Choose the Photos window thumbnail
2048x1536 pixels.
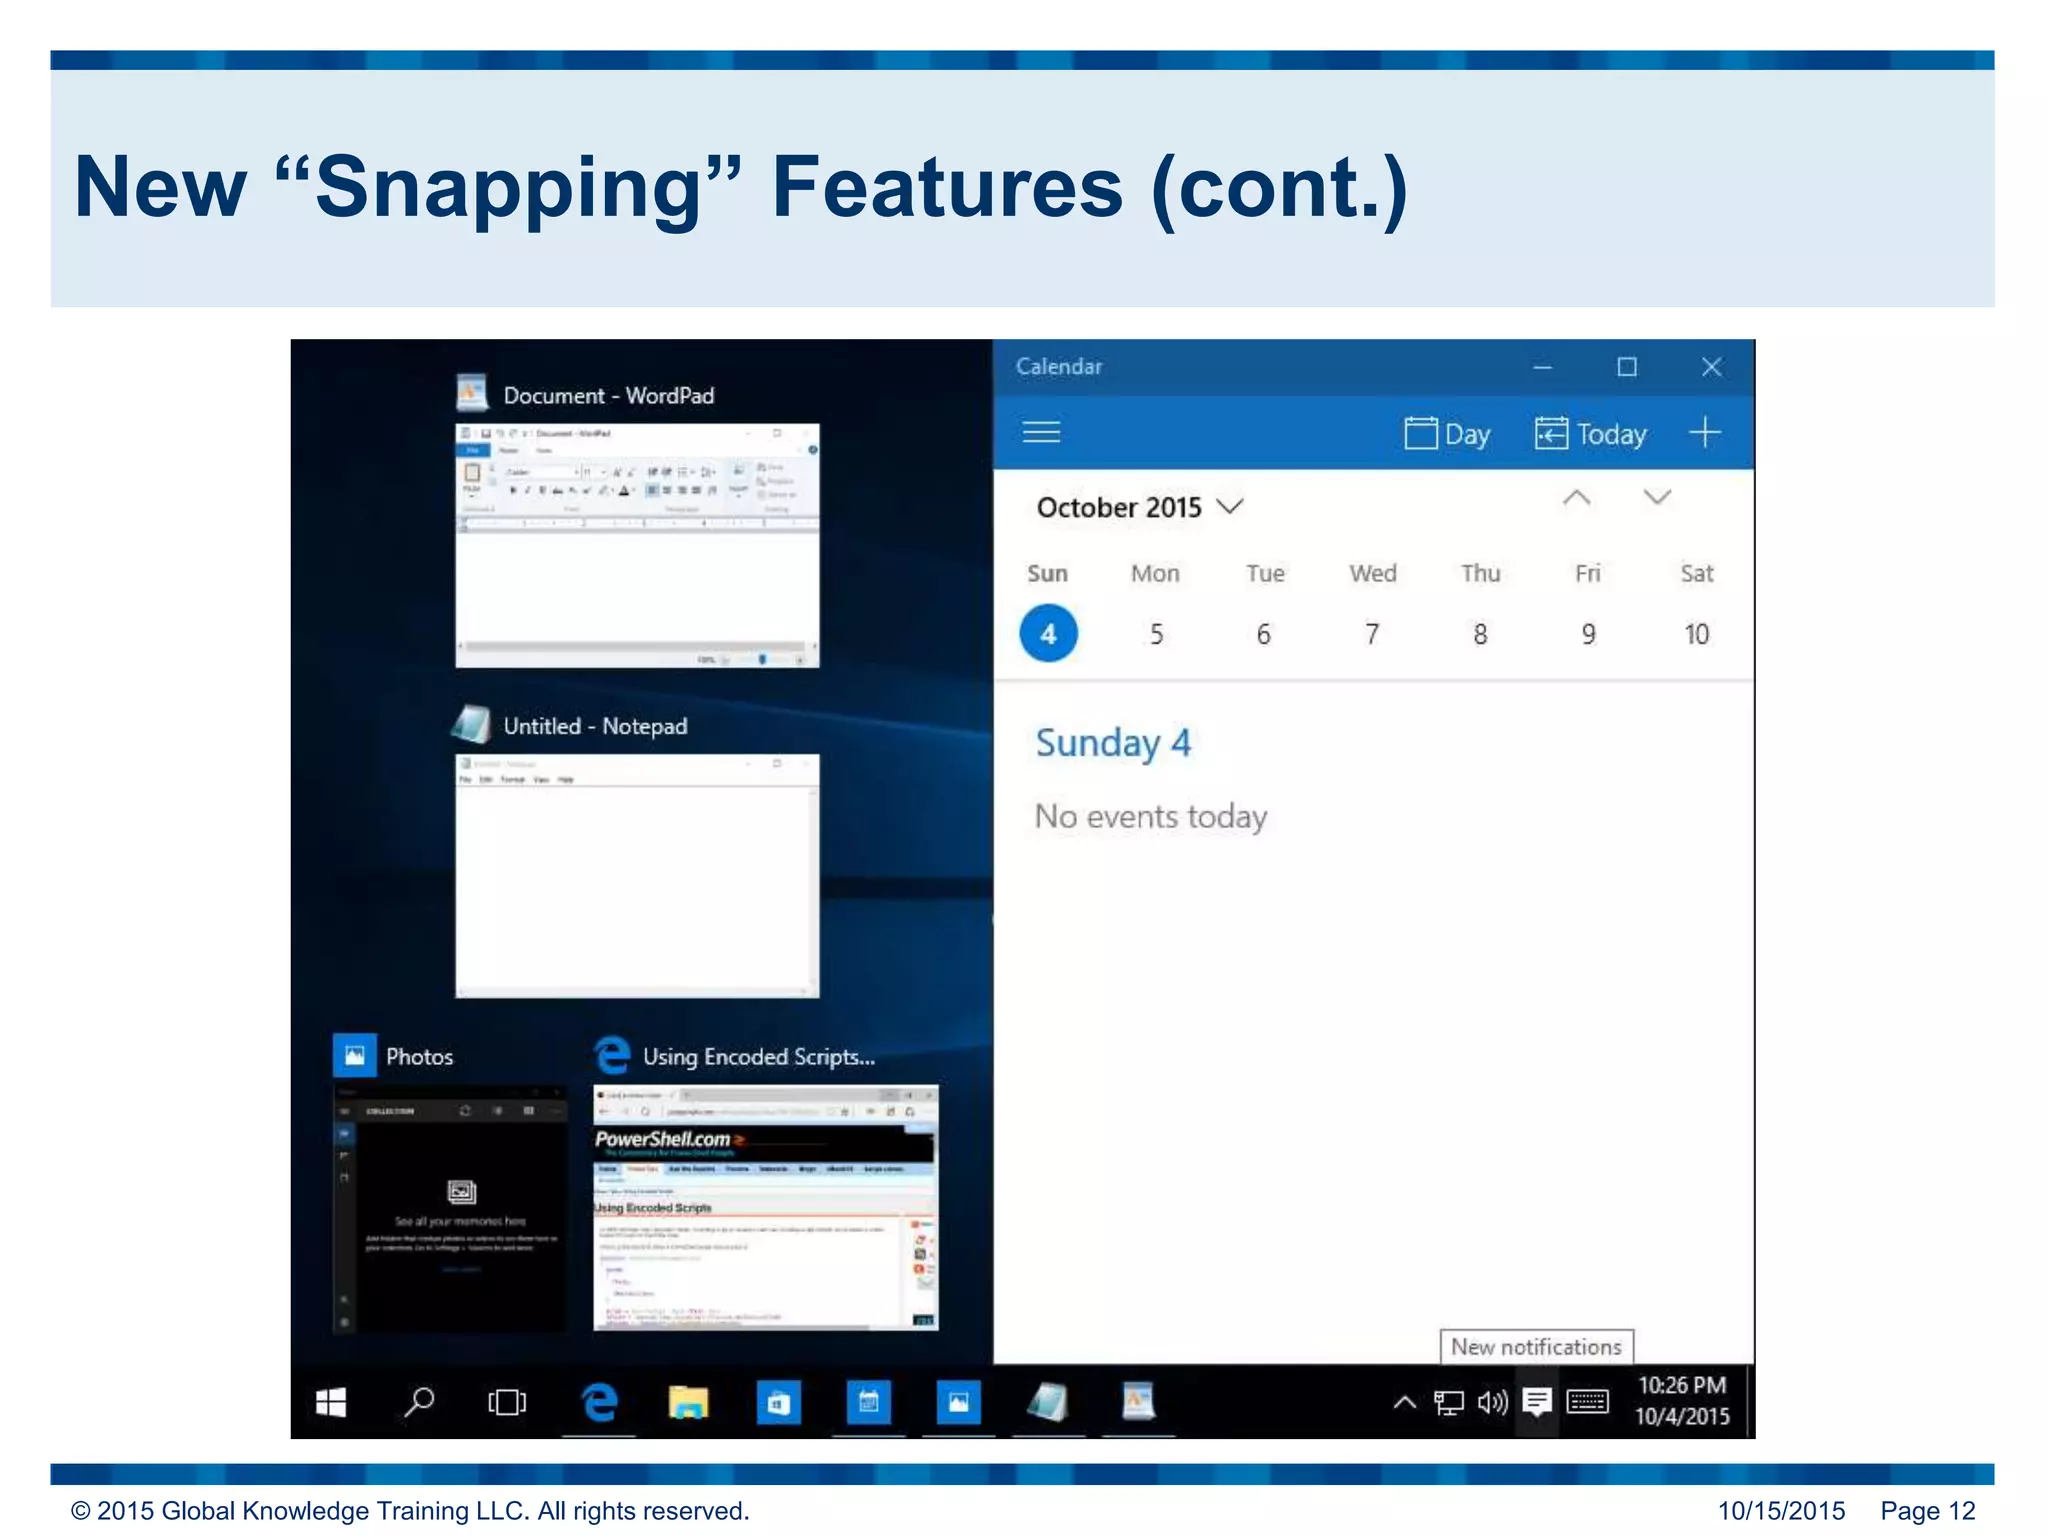(449, 1208)
